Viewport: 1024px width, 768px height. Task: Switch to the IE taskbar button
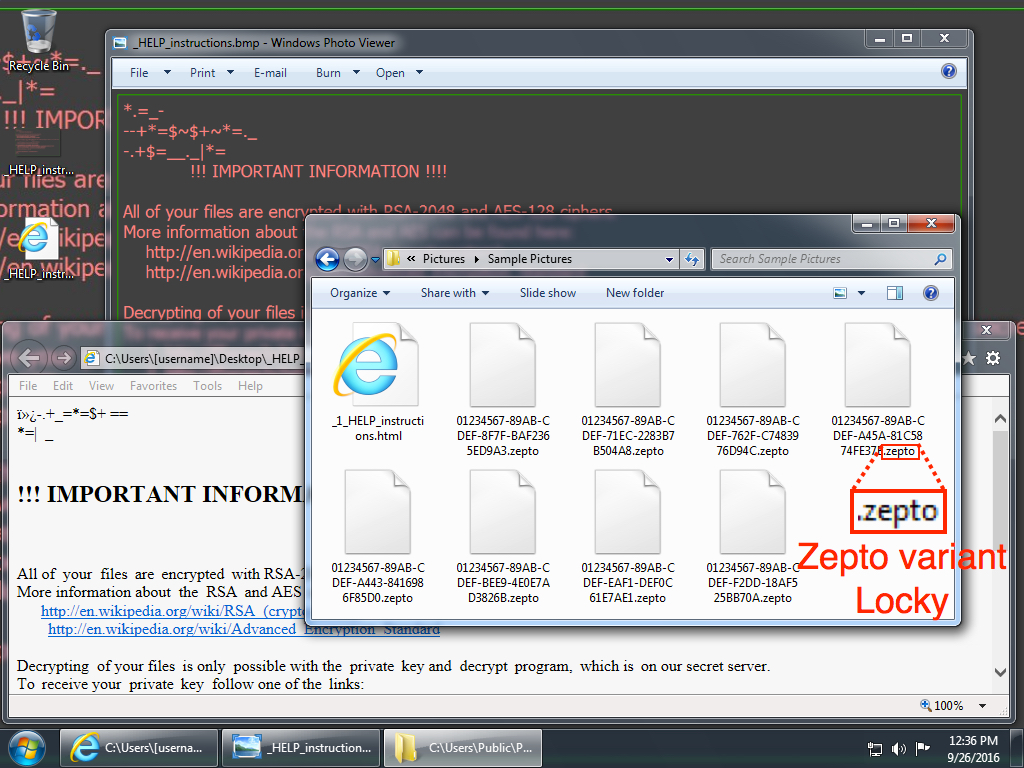[x=139, y=748]
